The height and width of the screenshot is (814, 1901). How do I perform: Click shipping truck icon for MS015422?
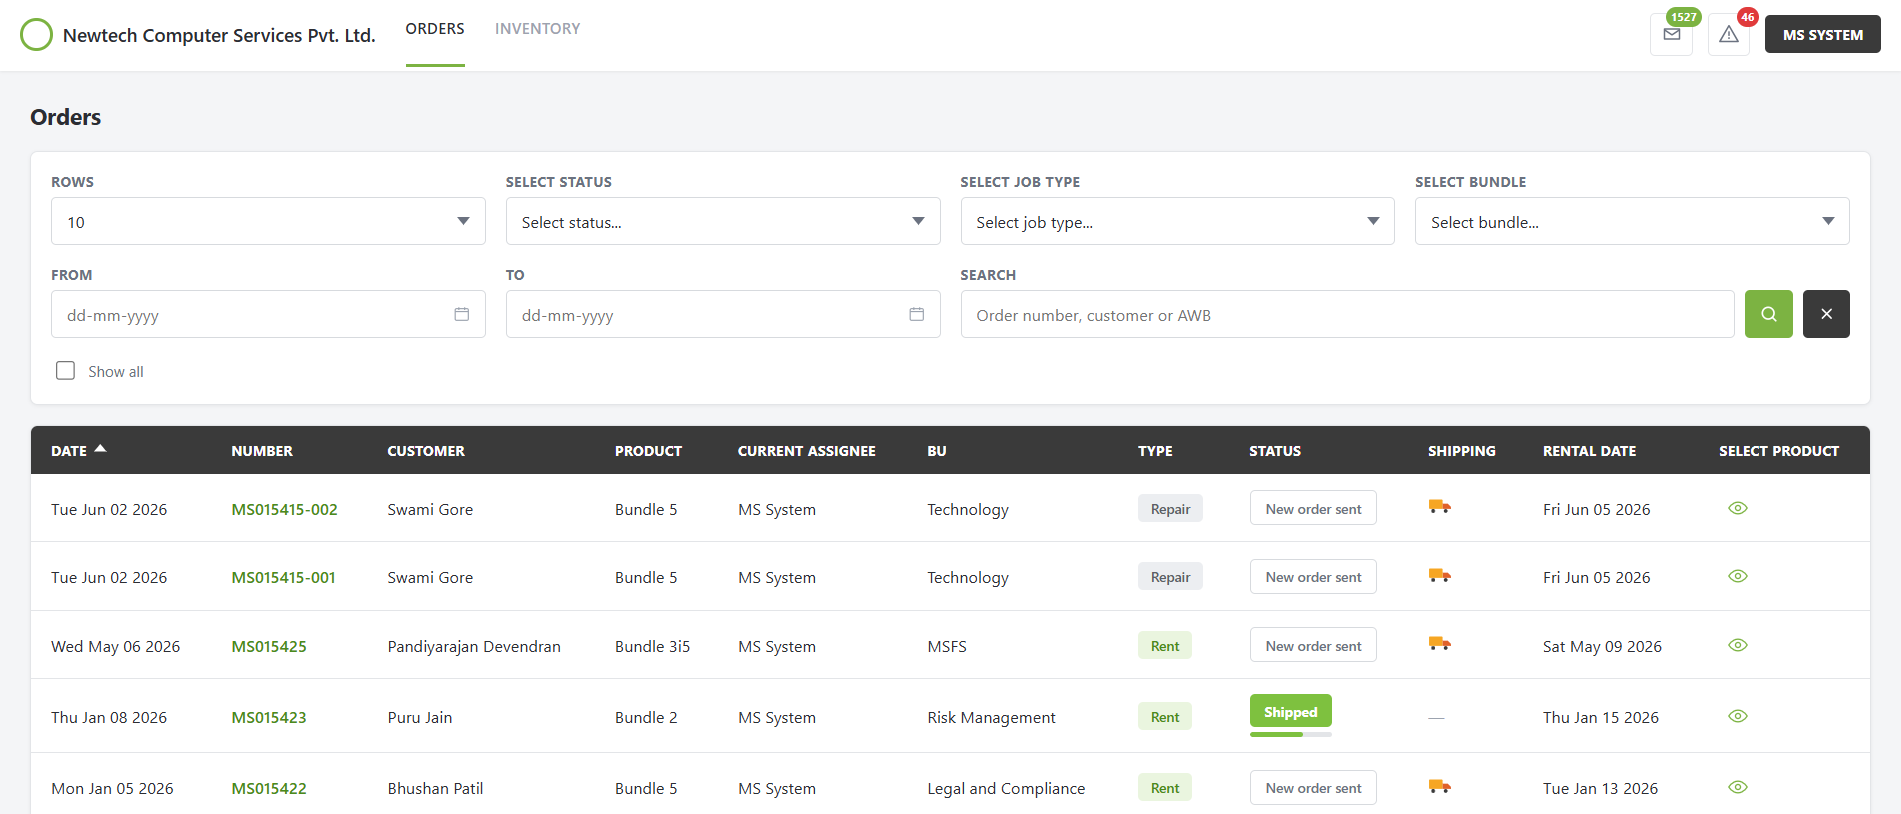tap(1440, 786)
